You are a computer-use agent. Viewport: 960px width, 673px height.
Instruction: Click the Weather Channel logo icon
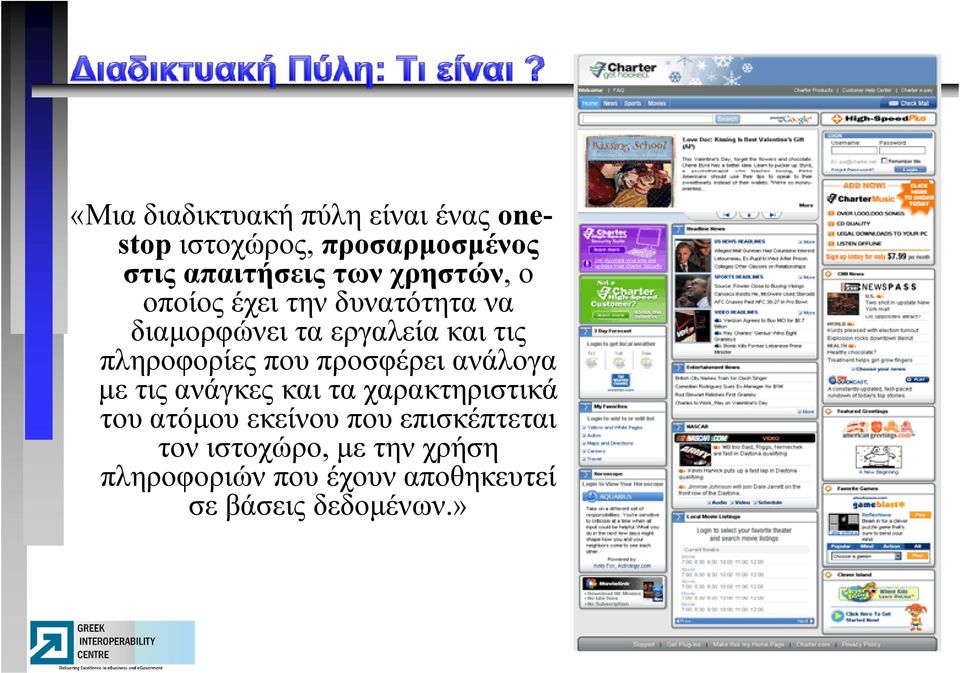[620, 381]
